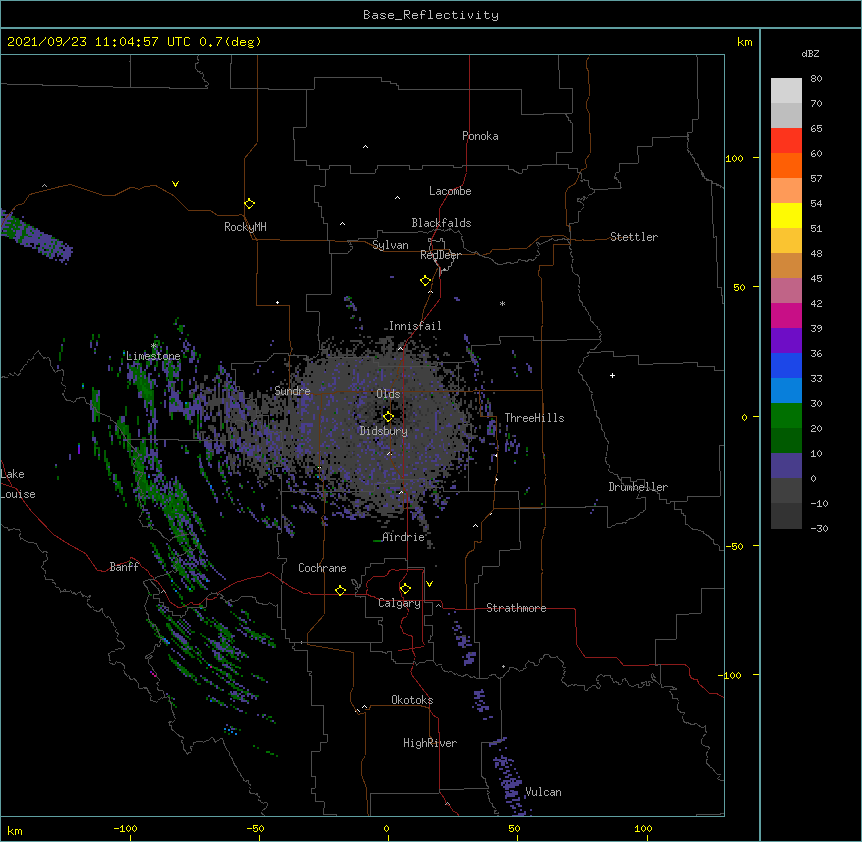This screenshot has height=842, width=862.
Task: Click the Strathmore city label
Action: pos(516,608)
